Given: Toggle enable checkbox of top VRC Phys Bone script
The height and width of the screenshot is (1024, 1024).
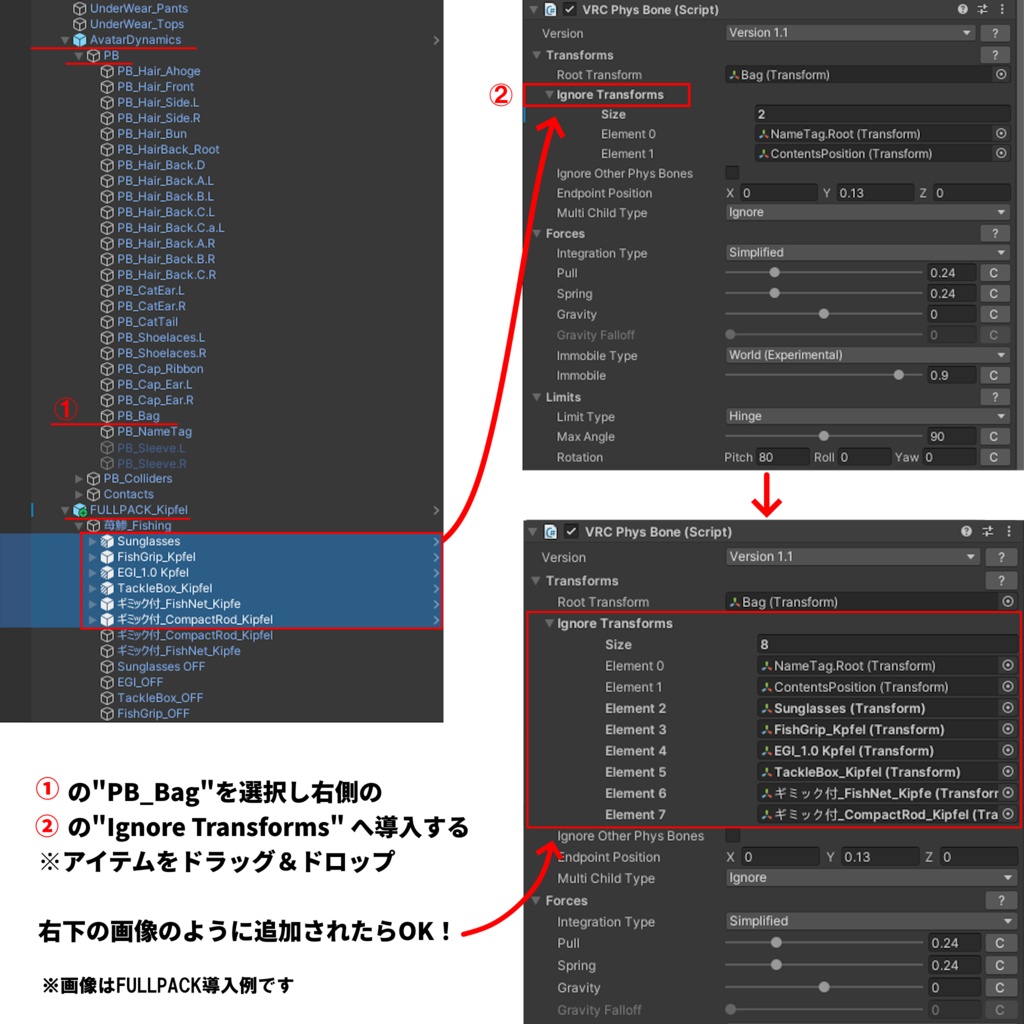Looking at the screenshot, I should click(x=569, y=9).
